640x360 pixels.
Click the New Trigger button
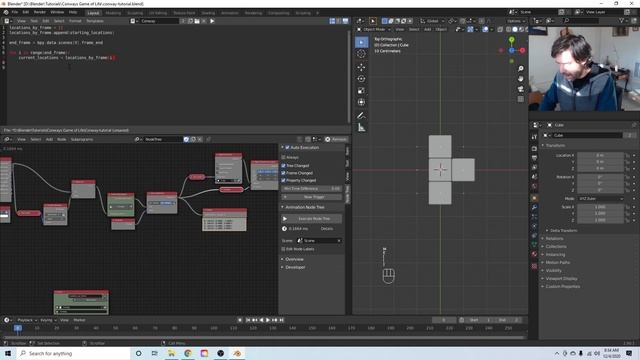tap(311, 197)
